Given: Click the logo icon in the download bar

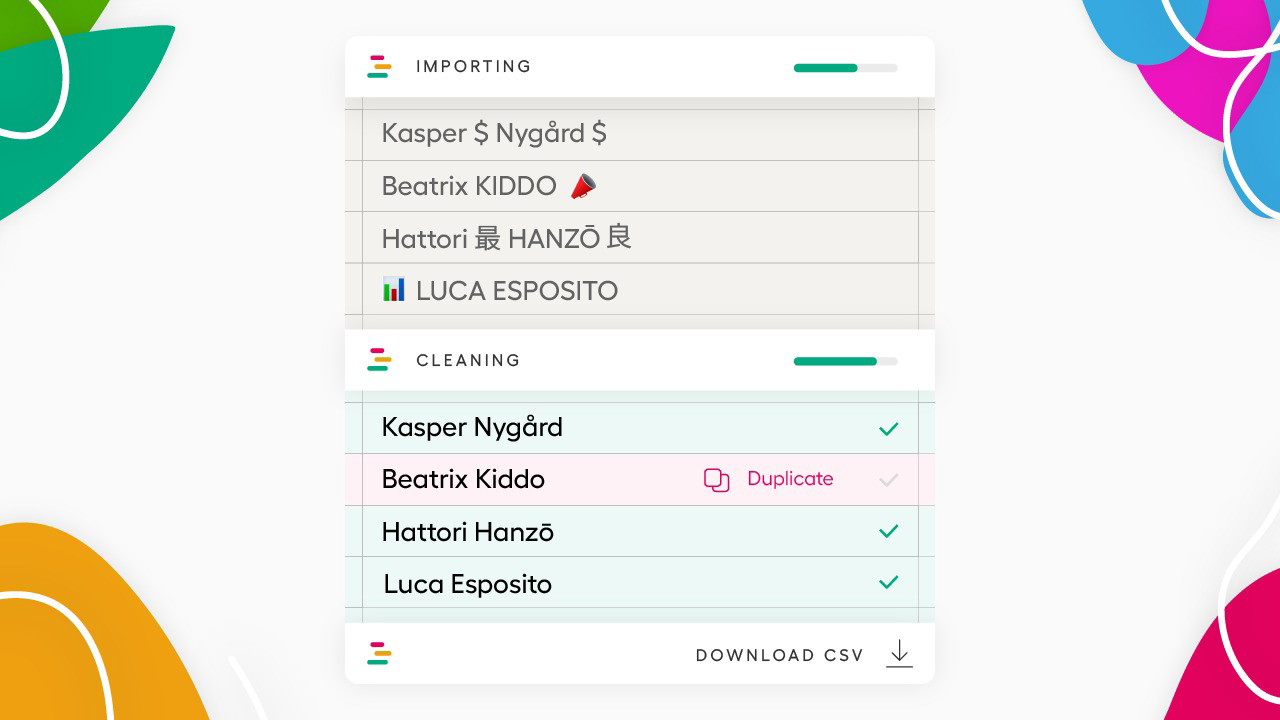Looking at the screenshot, I should (x=378, y=654).
